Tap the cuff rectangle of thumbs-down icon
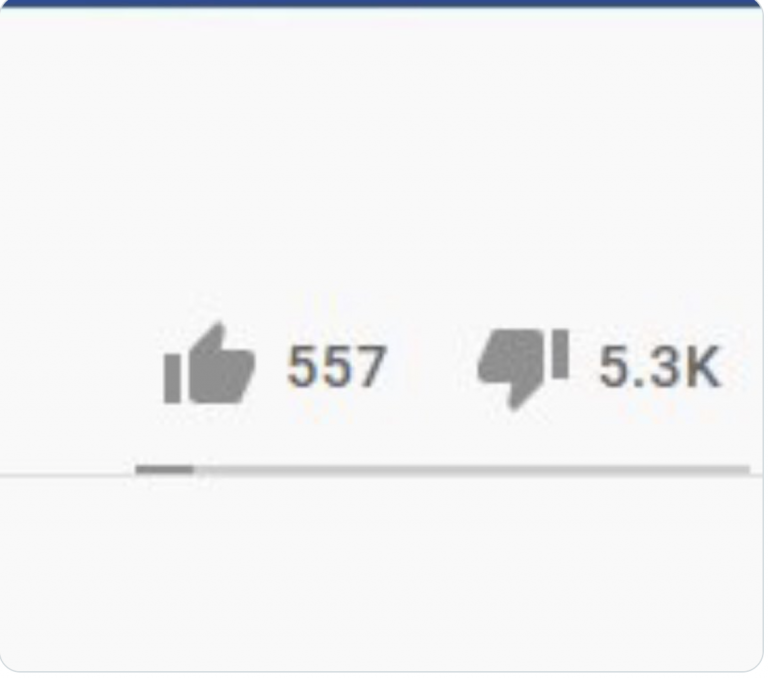 point(560,354)
